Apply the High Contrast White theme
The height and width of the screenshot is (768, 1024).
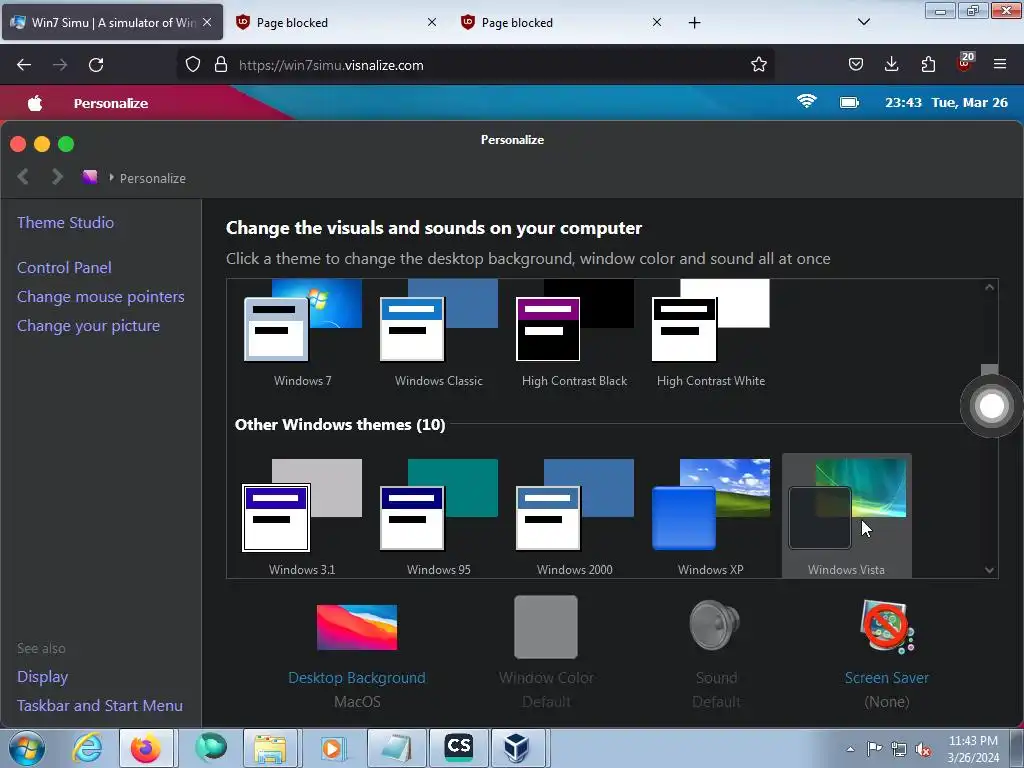pos(711,334)
